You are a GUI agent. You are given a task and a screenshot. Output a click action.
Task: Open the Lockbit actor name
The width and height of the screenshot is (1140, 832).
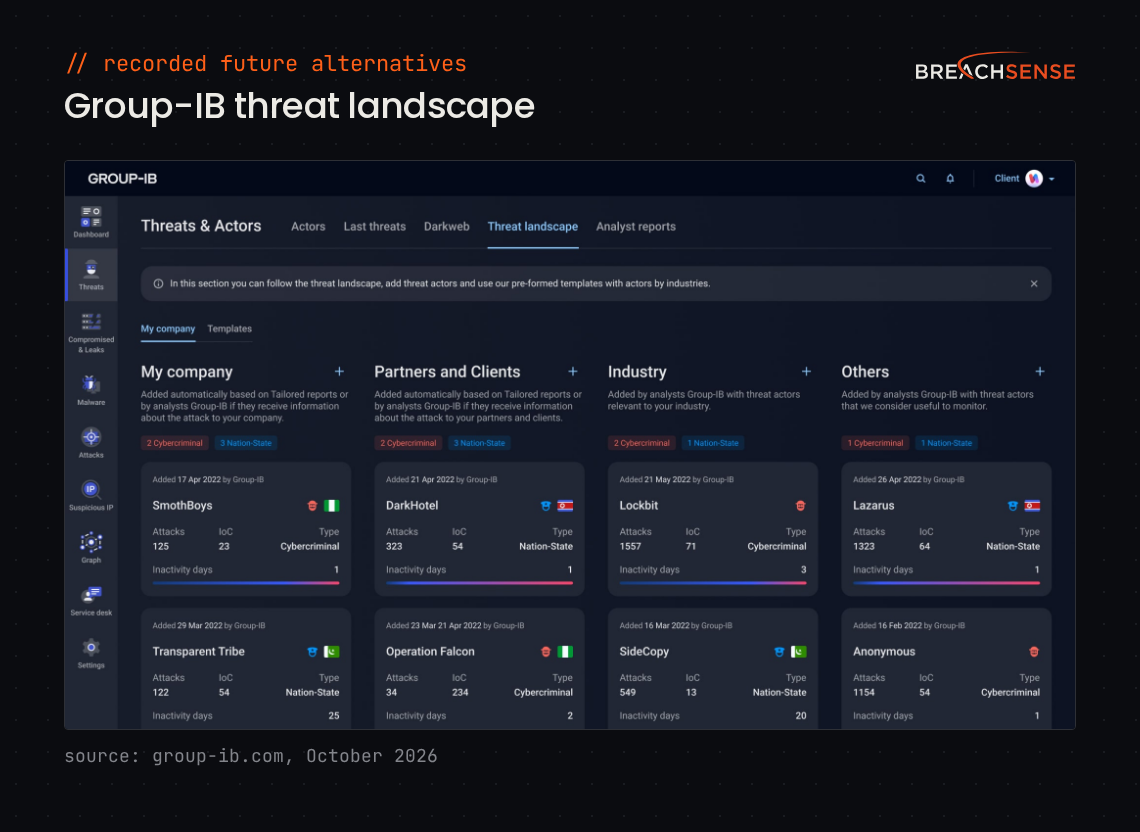point(638,505)
